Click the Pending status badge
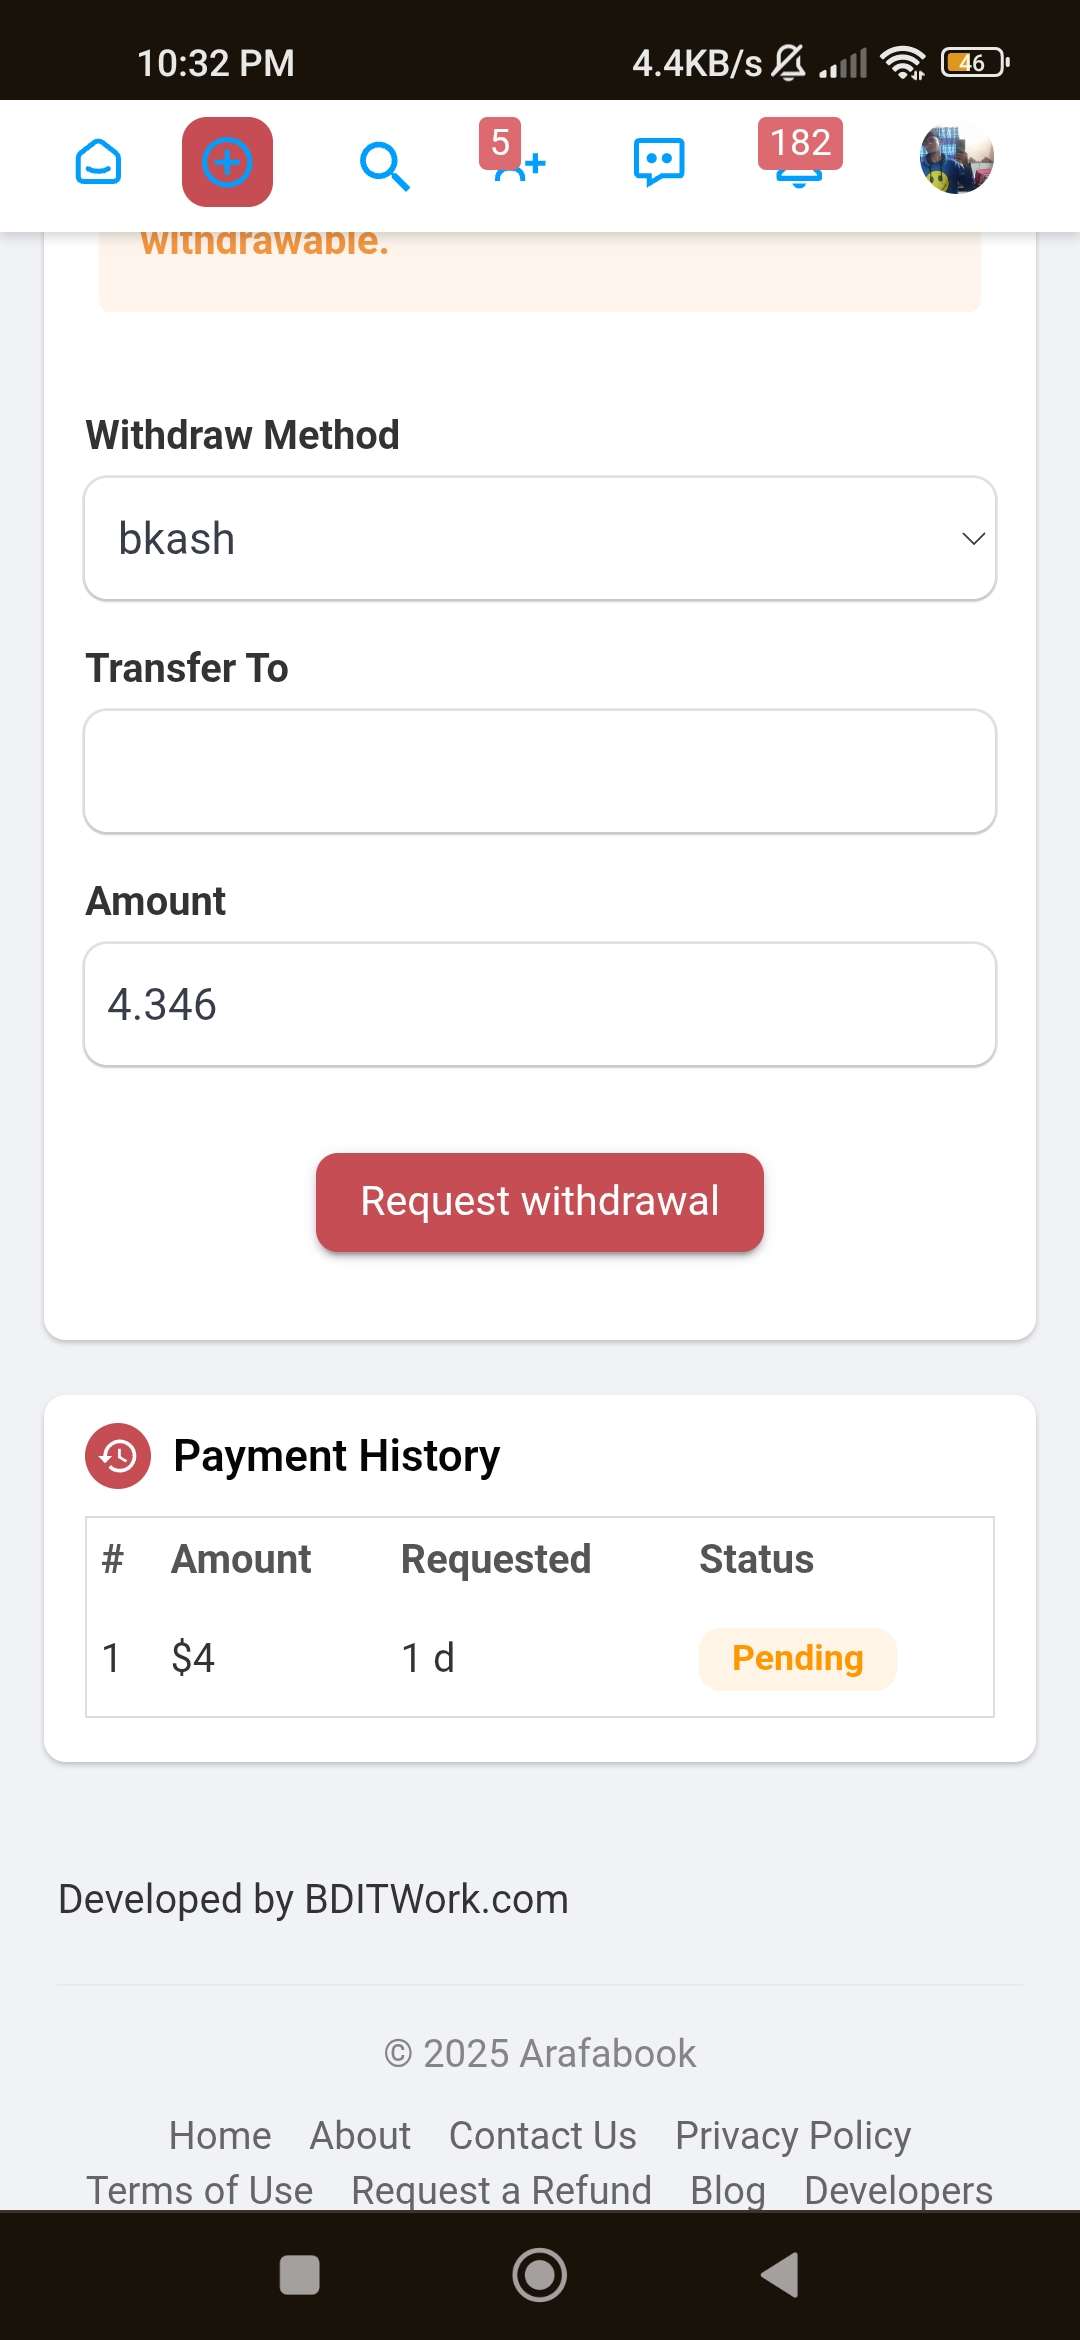Screen dimensions: 1080x2340 [x=798, y=1659]
